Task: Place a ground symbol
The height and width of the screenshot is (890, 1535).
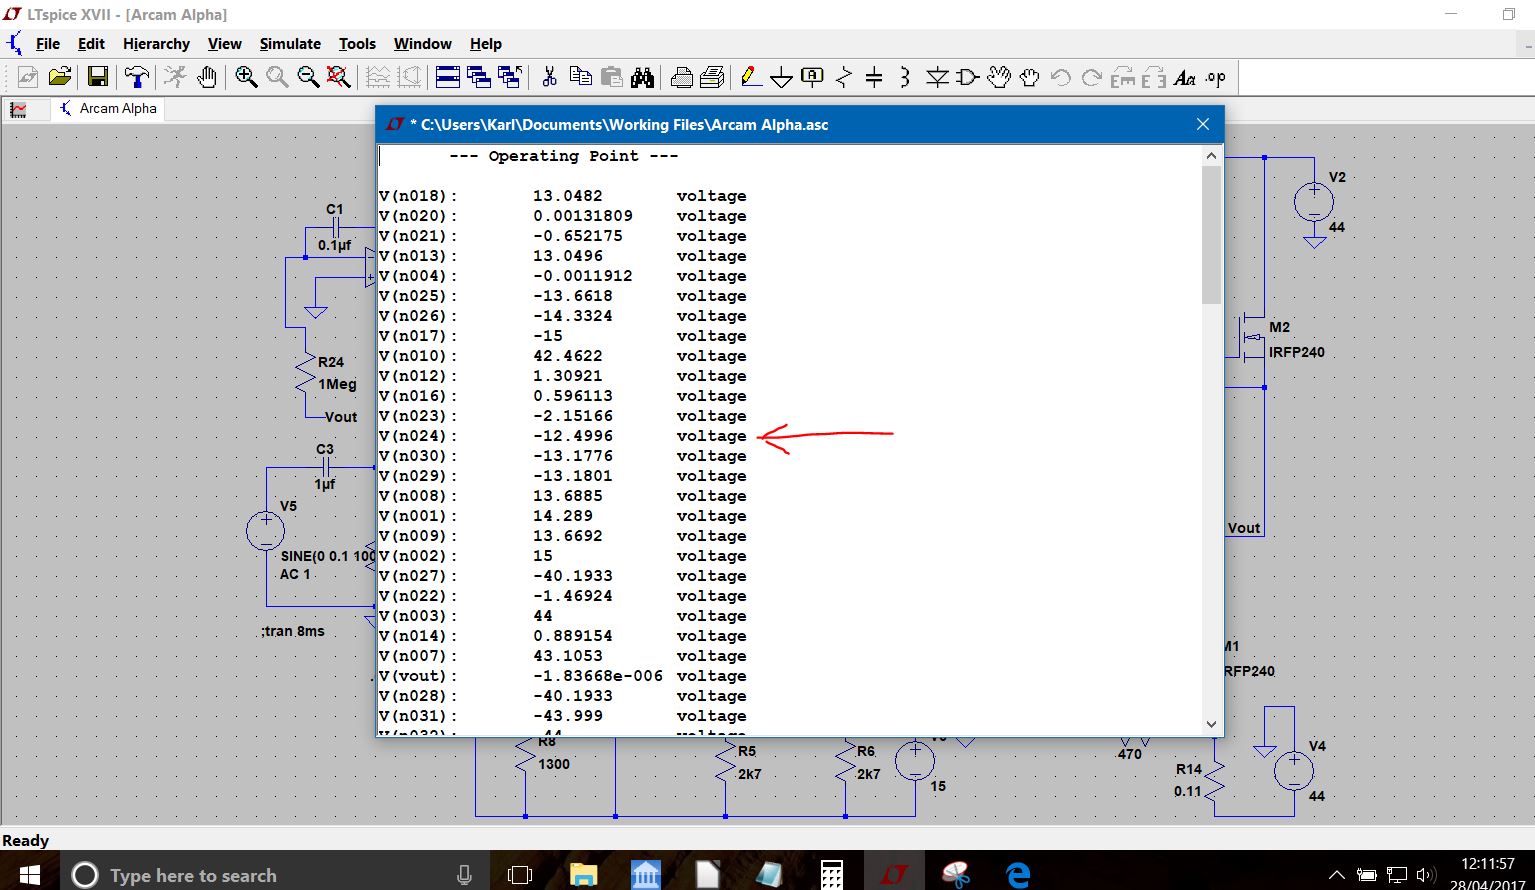Action: [782, 77]
